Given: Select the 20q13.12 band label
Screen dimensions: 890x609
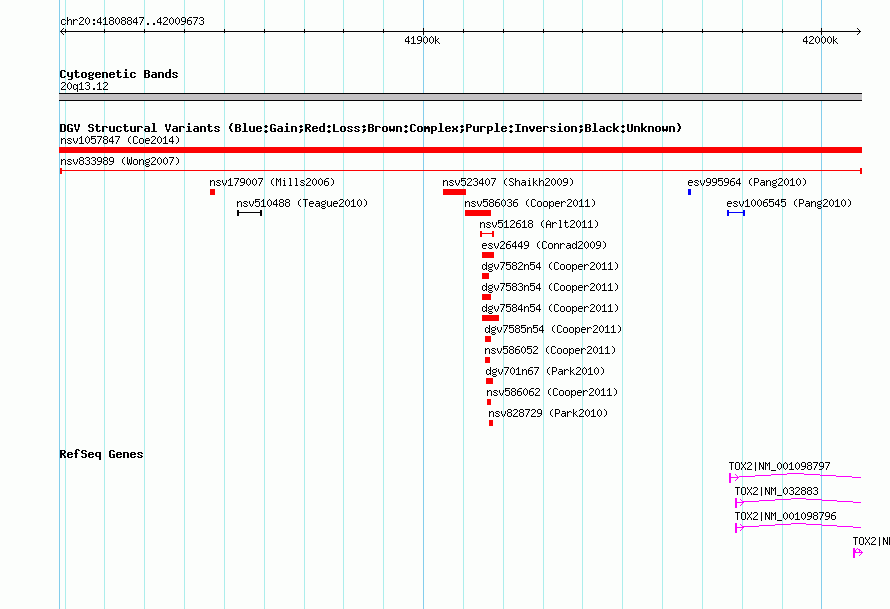Looking at the screenshot, I should (x=84, y=86).
